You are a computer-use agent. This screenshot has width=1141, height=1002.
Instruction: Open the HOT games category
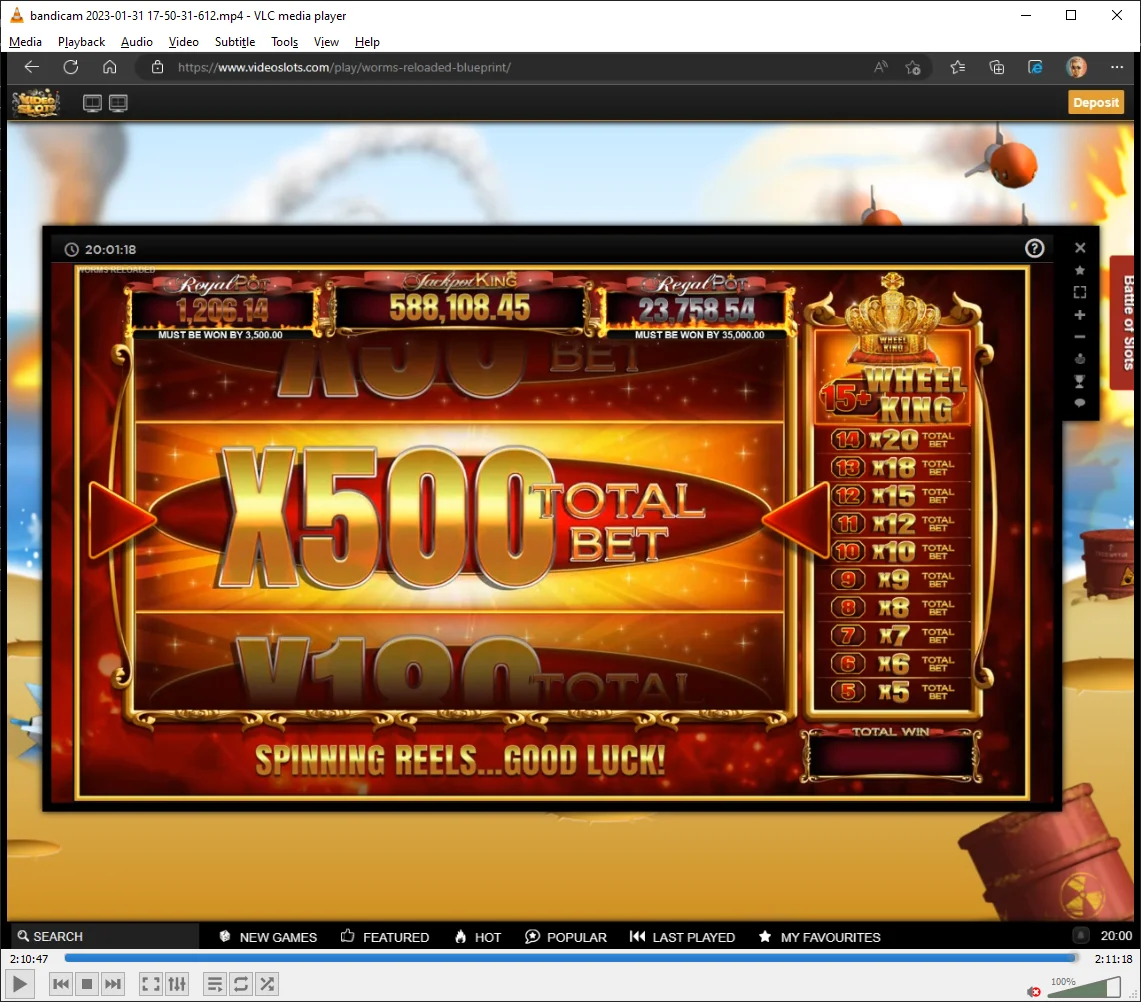pos(478,937)
